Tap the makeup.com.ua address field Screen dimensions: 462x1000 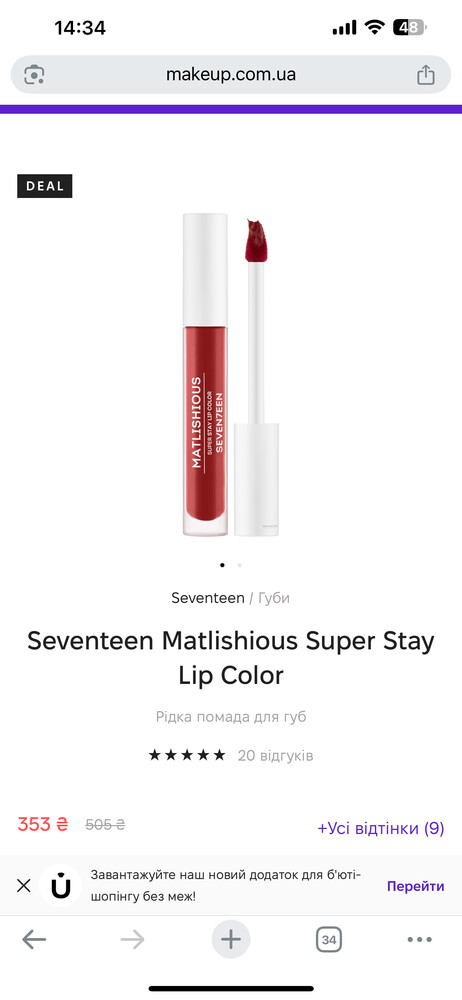pos(231,75)
